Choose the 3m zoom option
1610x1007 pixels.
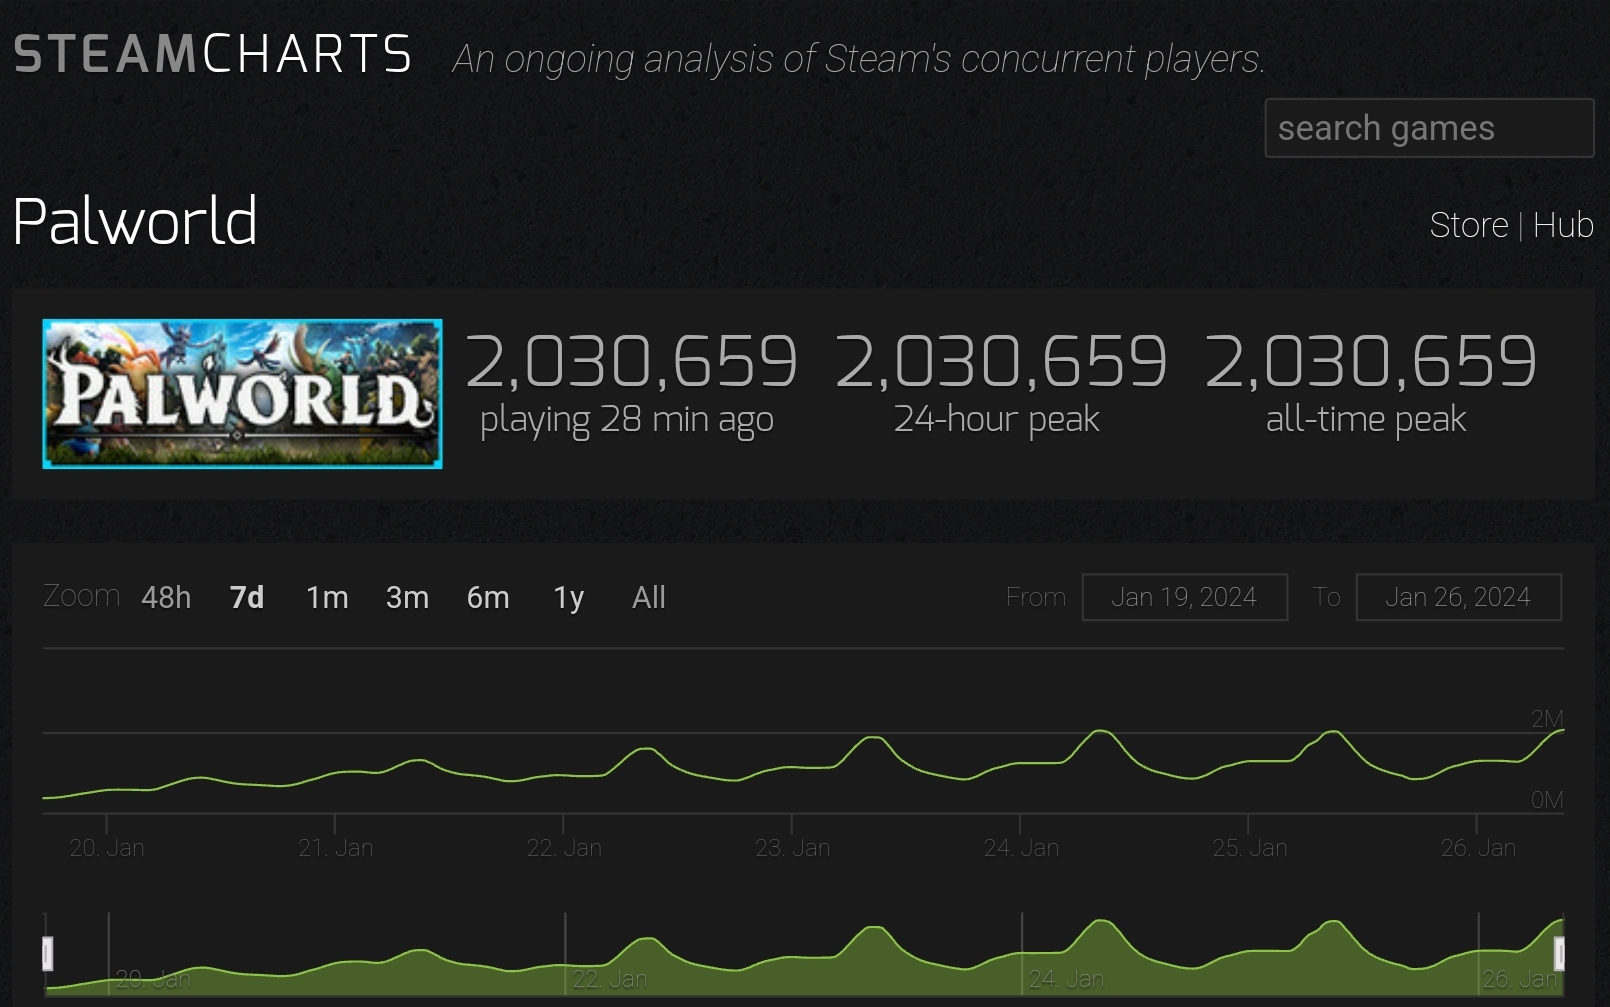tap(407, 597)
